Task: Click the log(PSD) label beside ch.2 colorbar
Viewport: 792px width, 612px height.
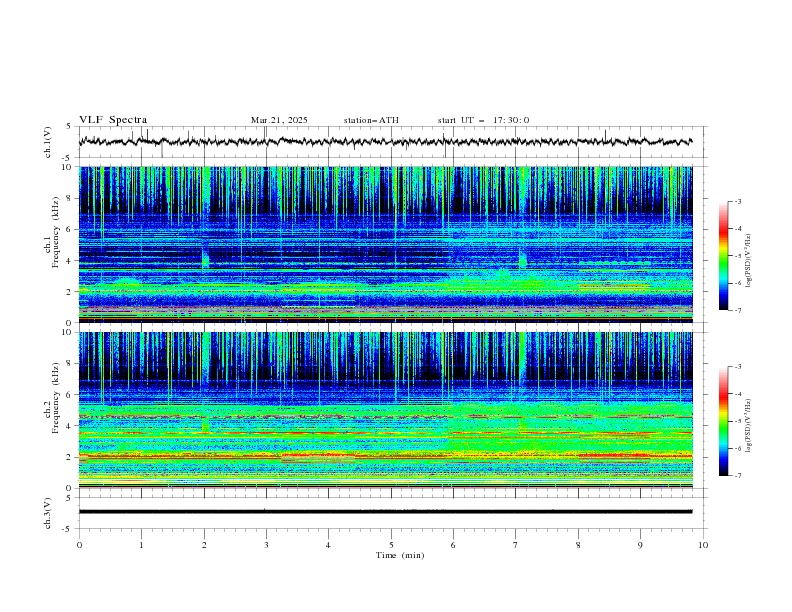Action: 749,425
